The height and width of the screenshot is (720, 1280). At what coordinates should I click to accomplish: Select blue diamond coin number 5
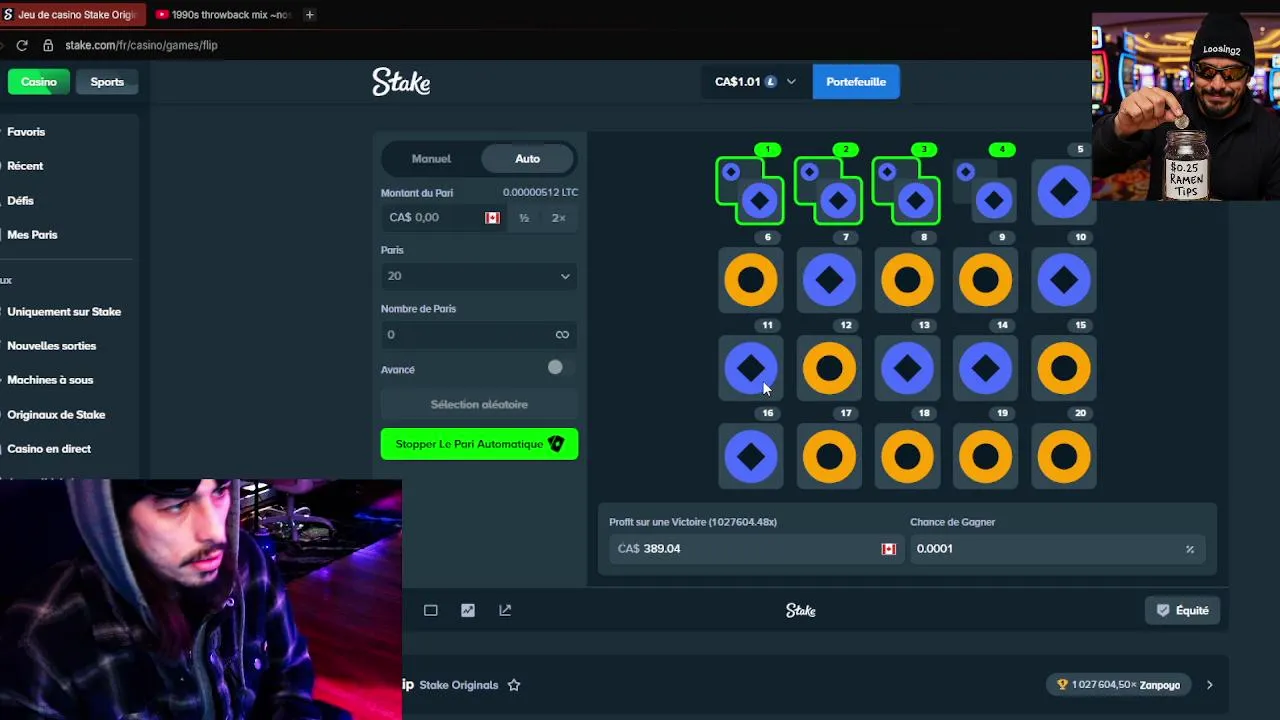tap(1063, 192)
